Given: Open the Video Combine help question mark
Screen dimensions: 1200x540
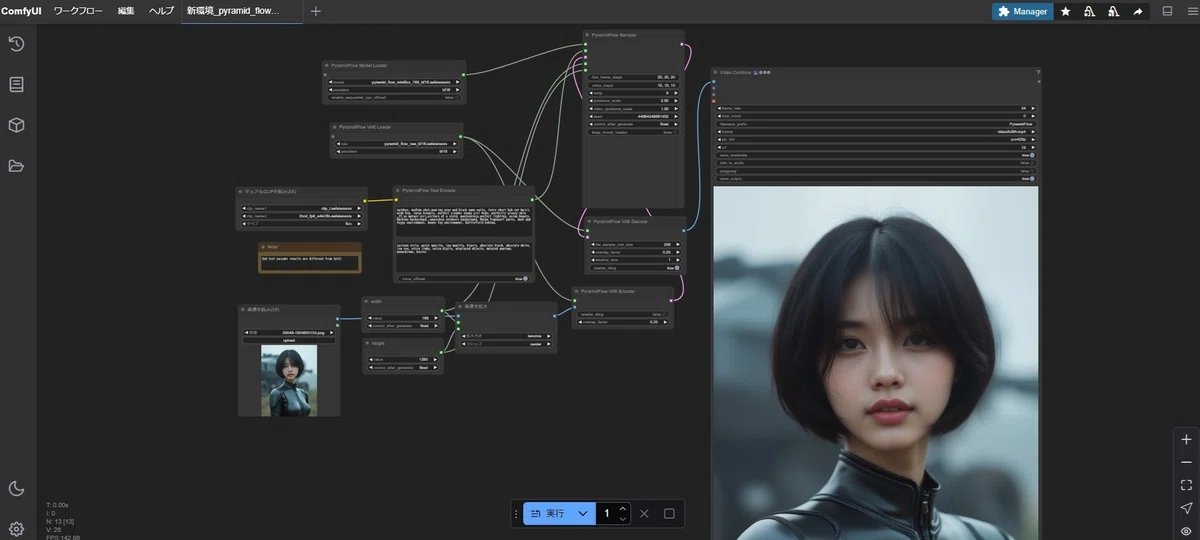Looking at the screenshot, I should pos(1037,72).
